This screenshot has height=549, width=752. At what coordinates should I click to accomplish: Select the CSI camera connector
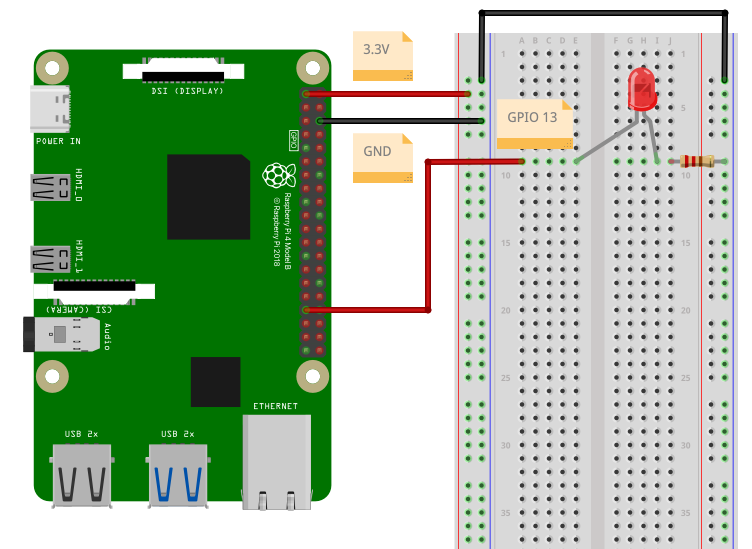pyautogui.click(x=94, y=291)
